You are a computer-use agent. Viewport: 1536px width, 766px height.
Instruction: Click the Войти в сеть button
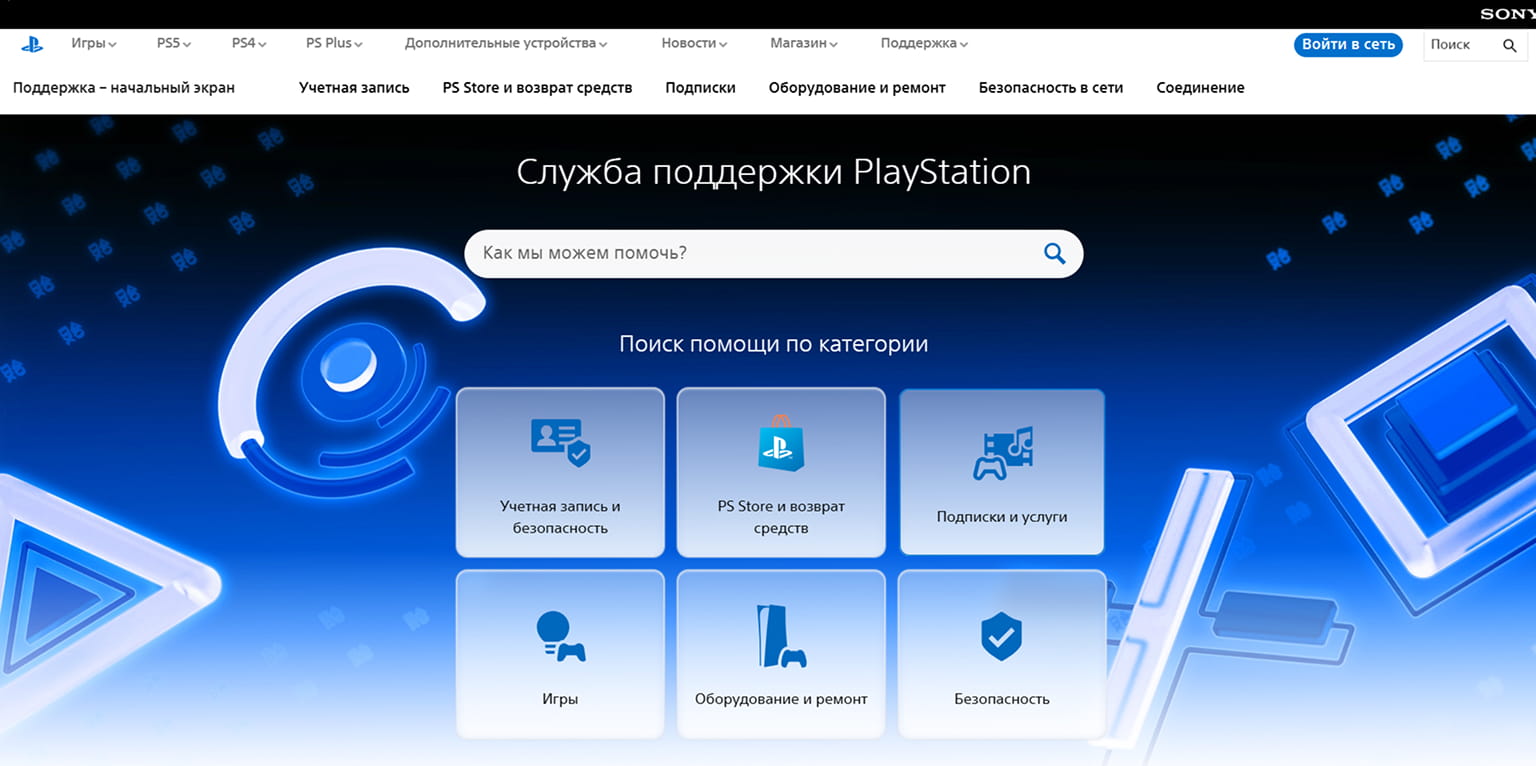[1347, 44]
